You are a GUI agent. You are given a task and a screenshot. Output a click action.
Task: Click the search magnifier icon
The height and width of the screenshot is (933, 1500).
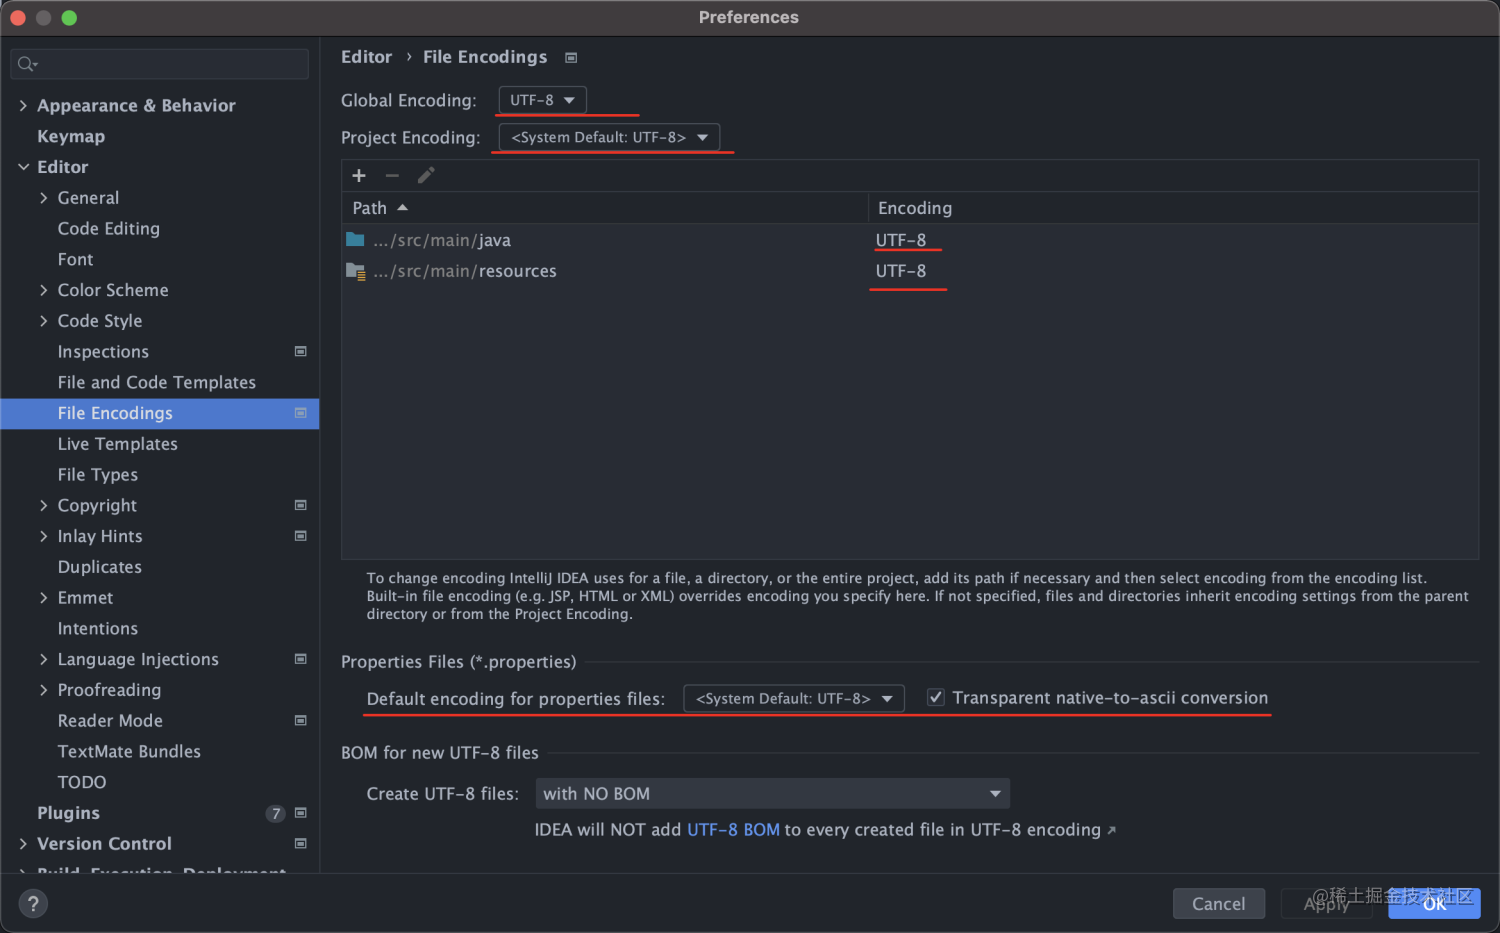click(x=26, y=64)
